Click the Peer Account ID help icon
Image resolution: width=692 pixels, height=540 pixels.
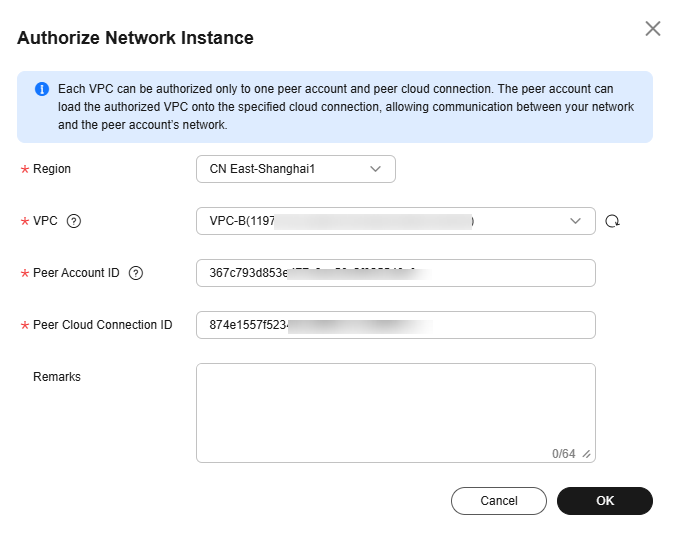(135, 273)
